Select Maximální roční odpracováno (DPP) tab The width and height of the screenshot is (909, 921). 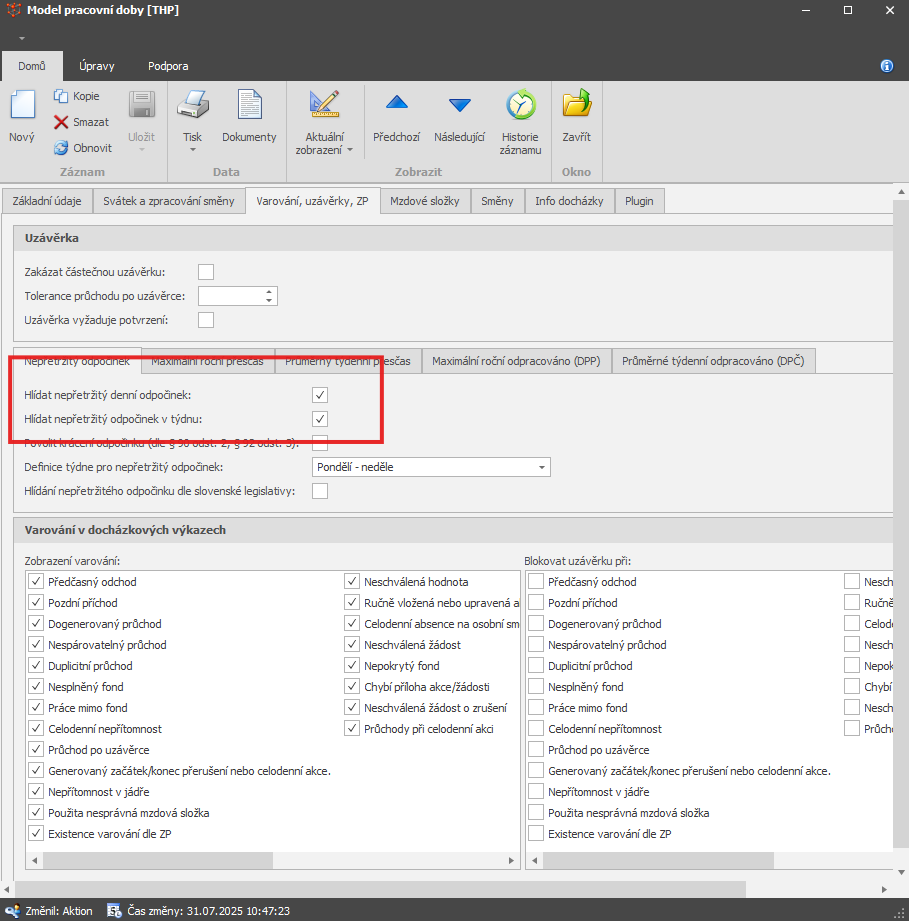coord(516,361)
